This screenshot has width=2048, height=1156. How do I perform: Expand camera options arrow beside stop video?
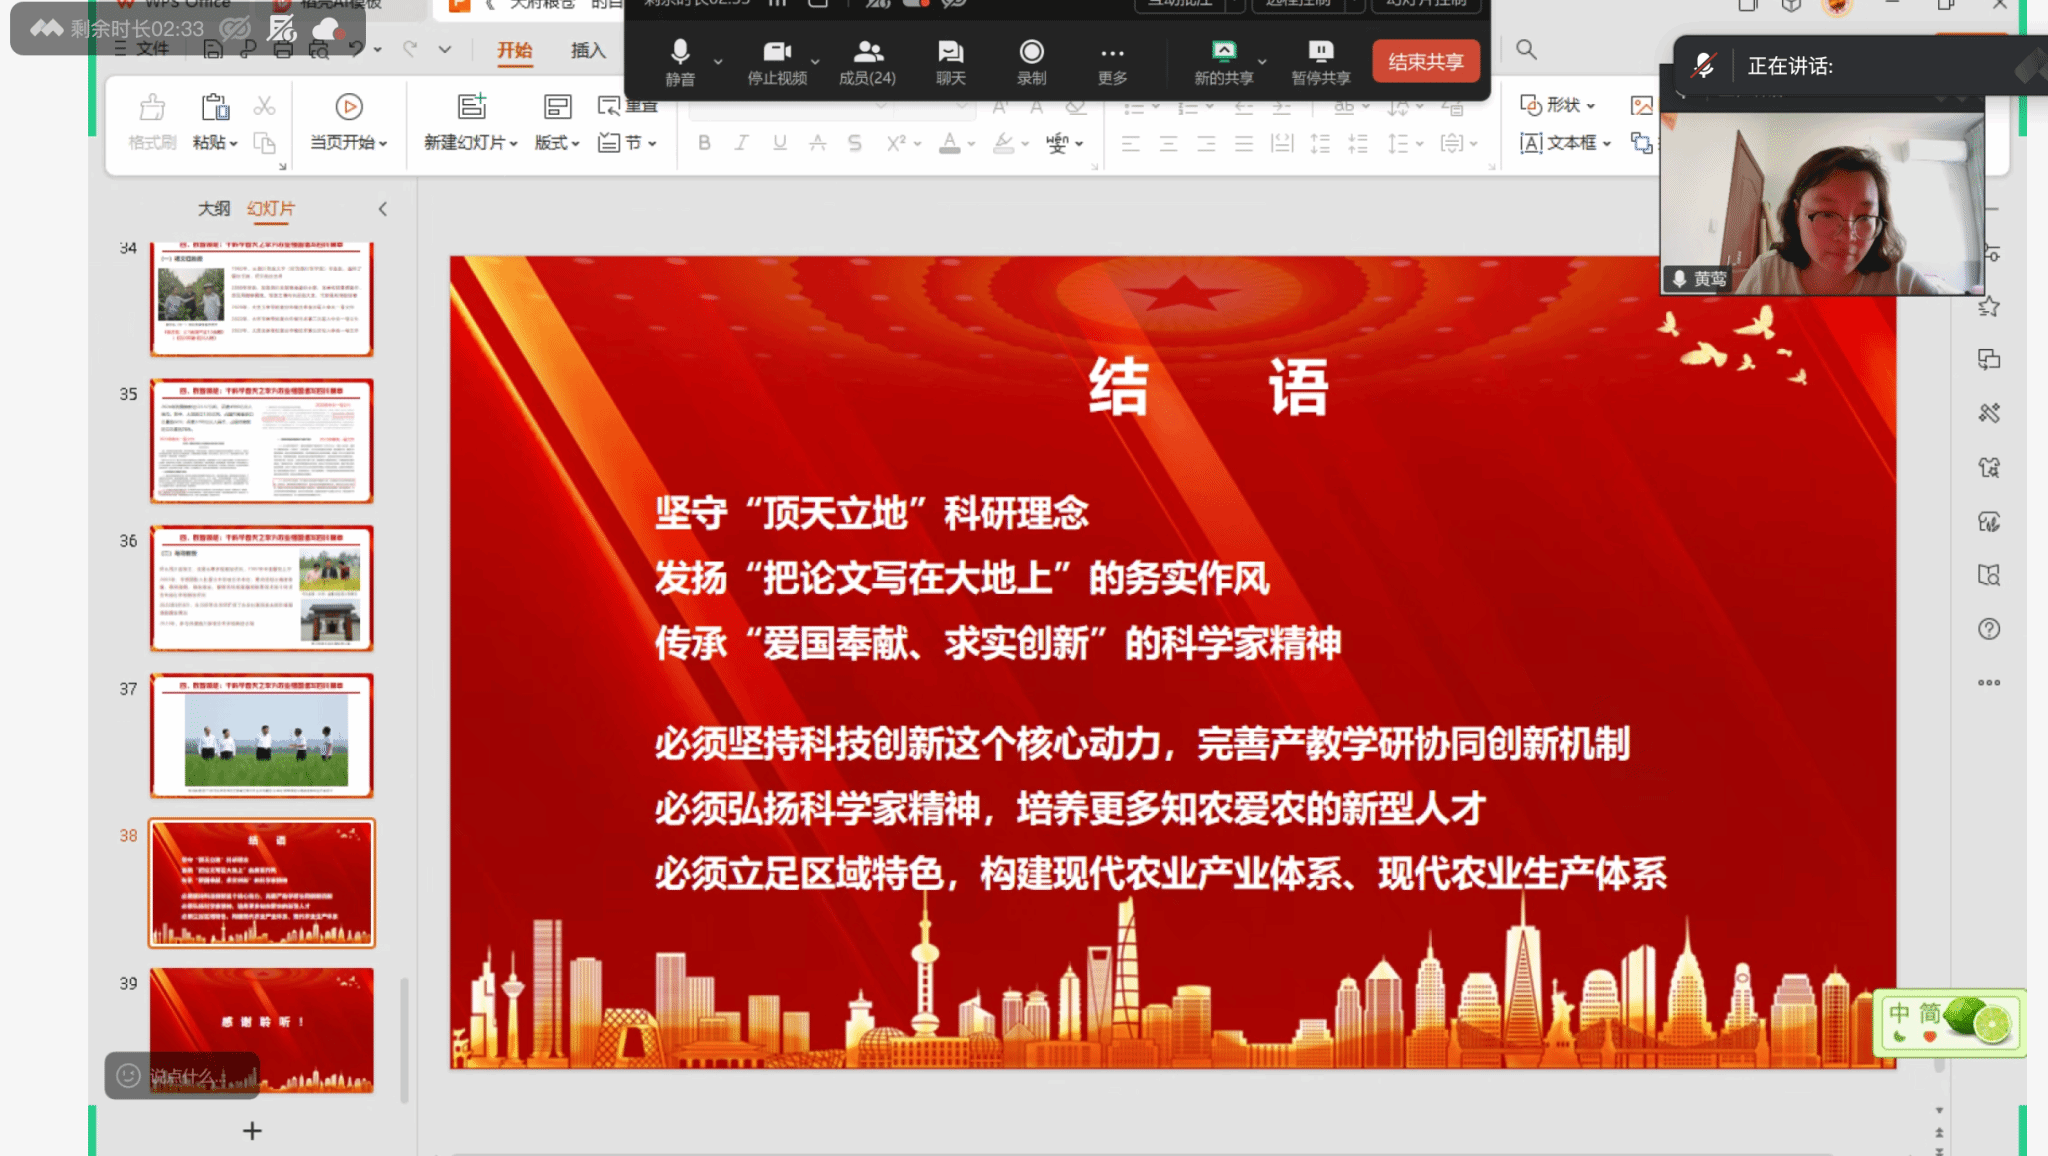tap(815, 62)
